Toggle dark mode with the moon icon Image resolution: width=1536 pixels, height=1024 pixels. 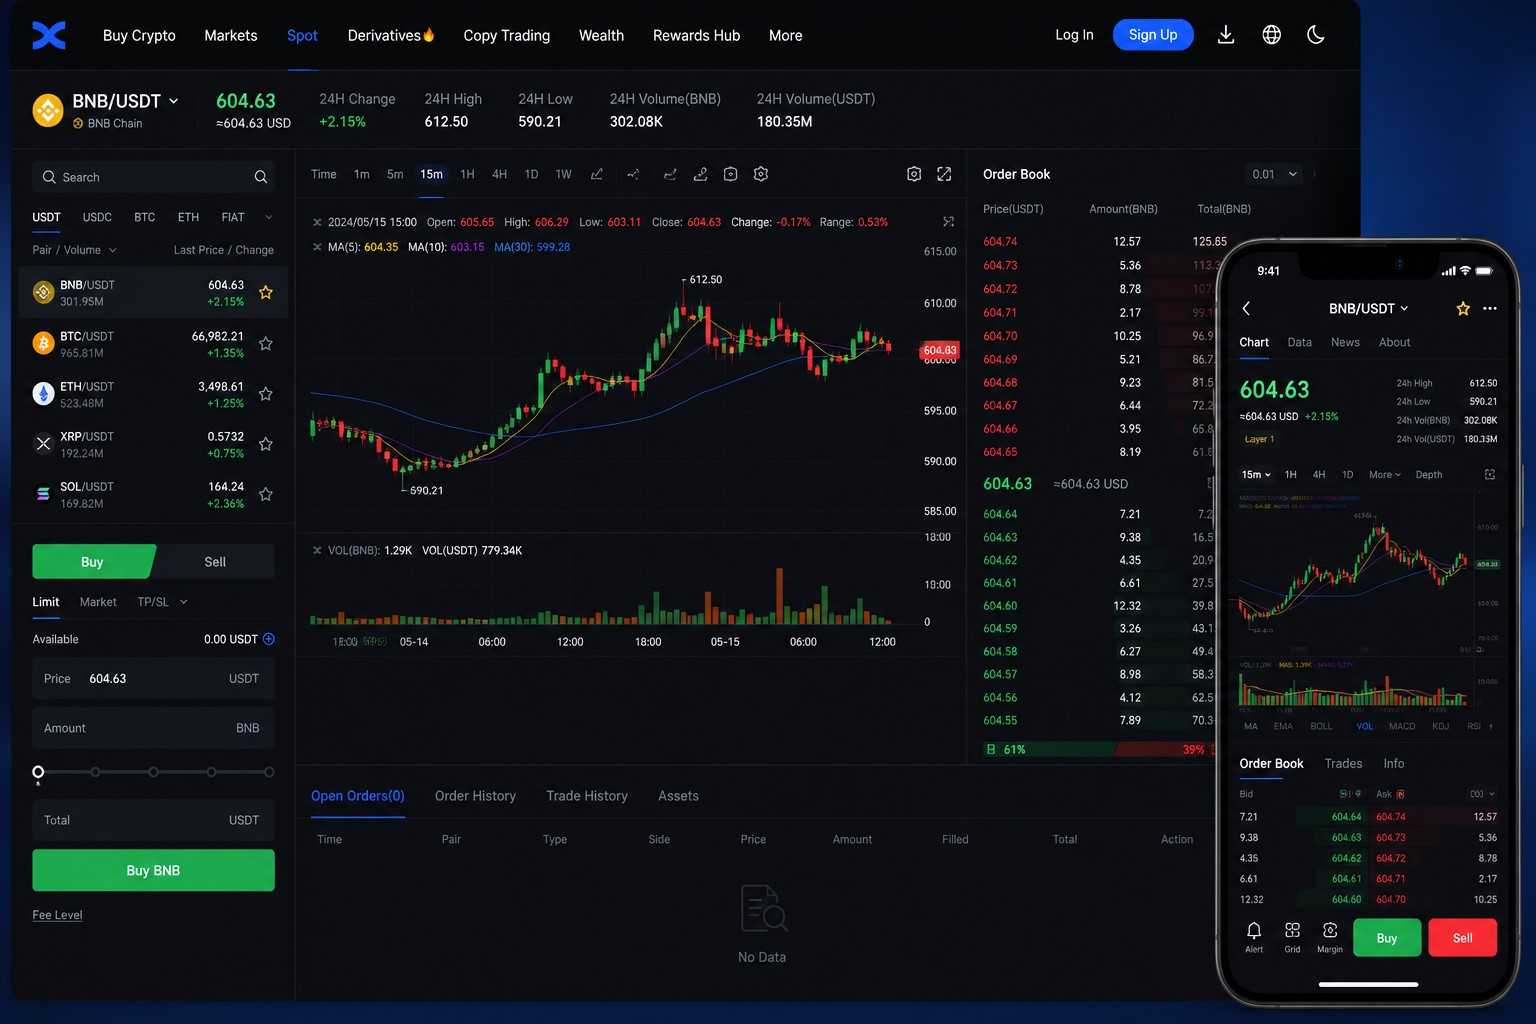pos(1316,35)
